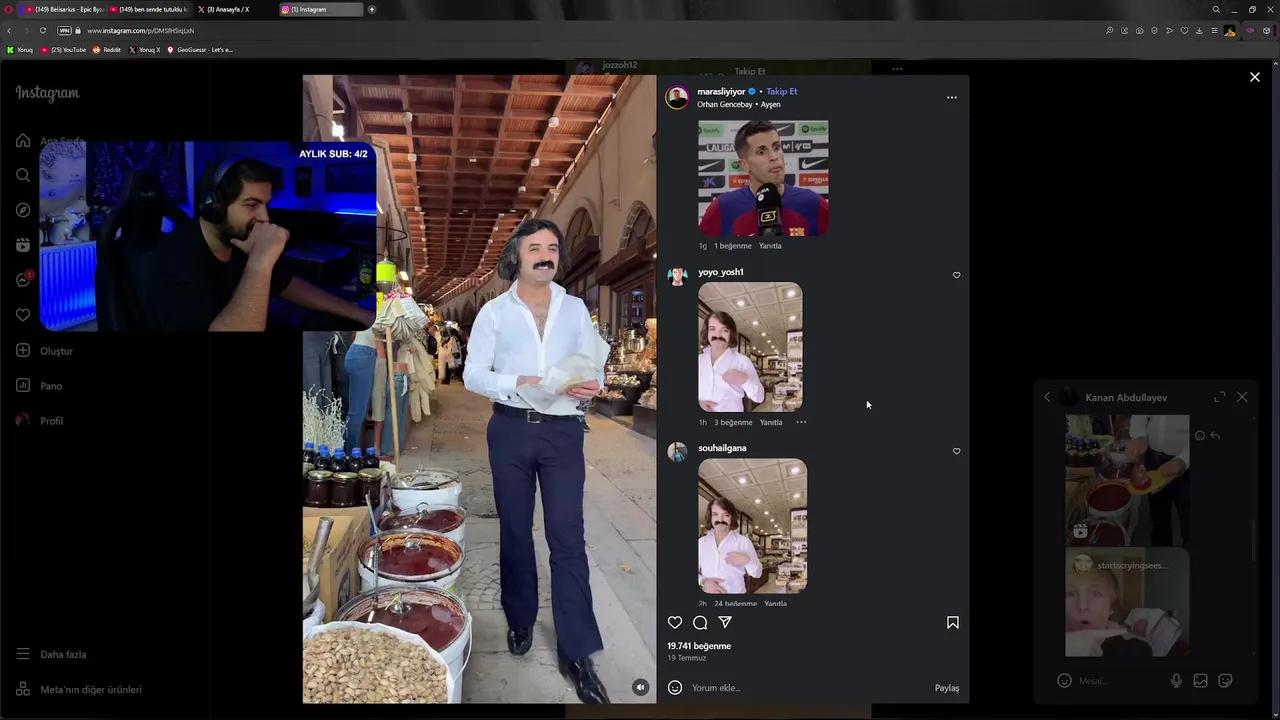Click the address bar URL
This screenshot has height=720, width=1280.
click(140, 31)
